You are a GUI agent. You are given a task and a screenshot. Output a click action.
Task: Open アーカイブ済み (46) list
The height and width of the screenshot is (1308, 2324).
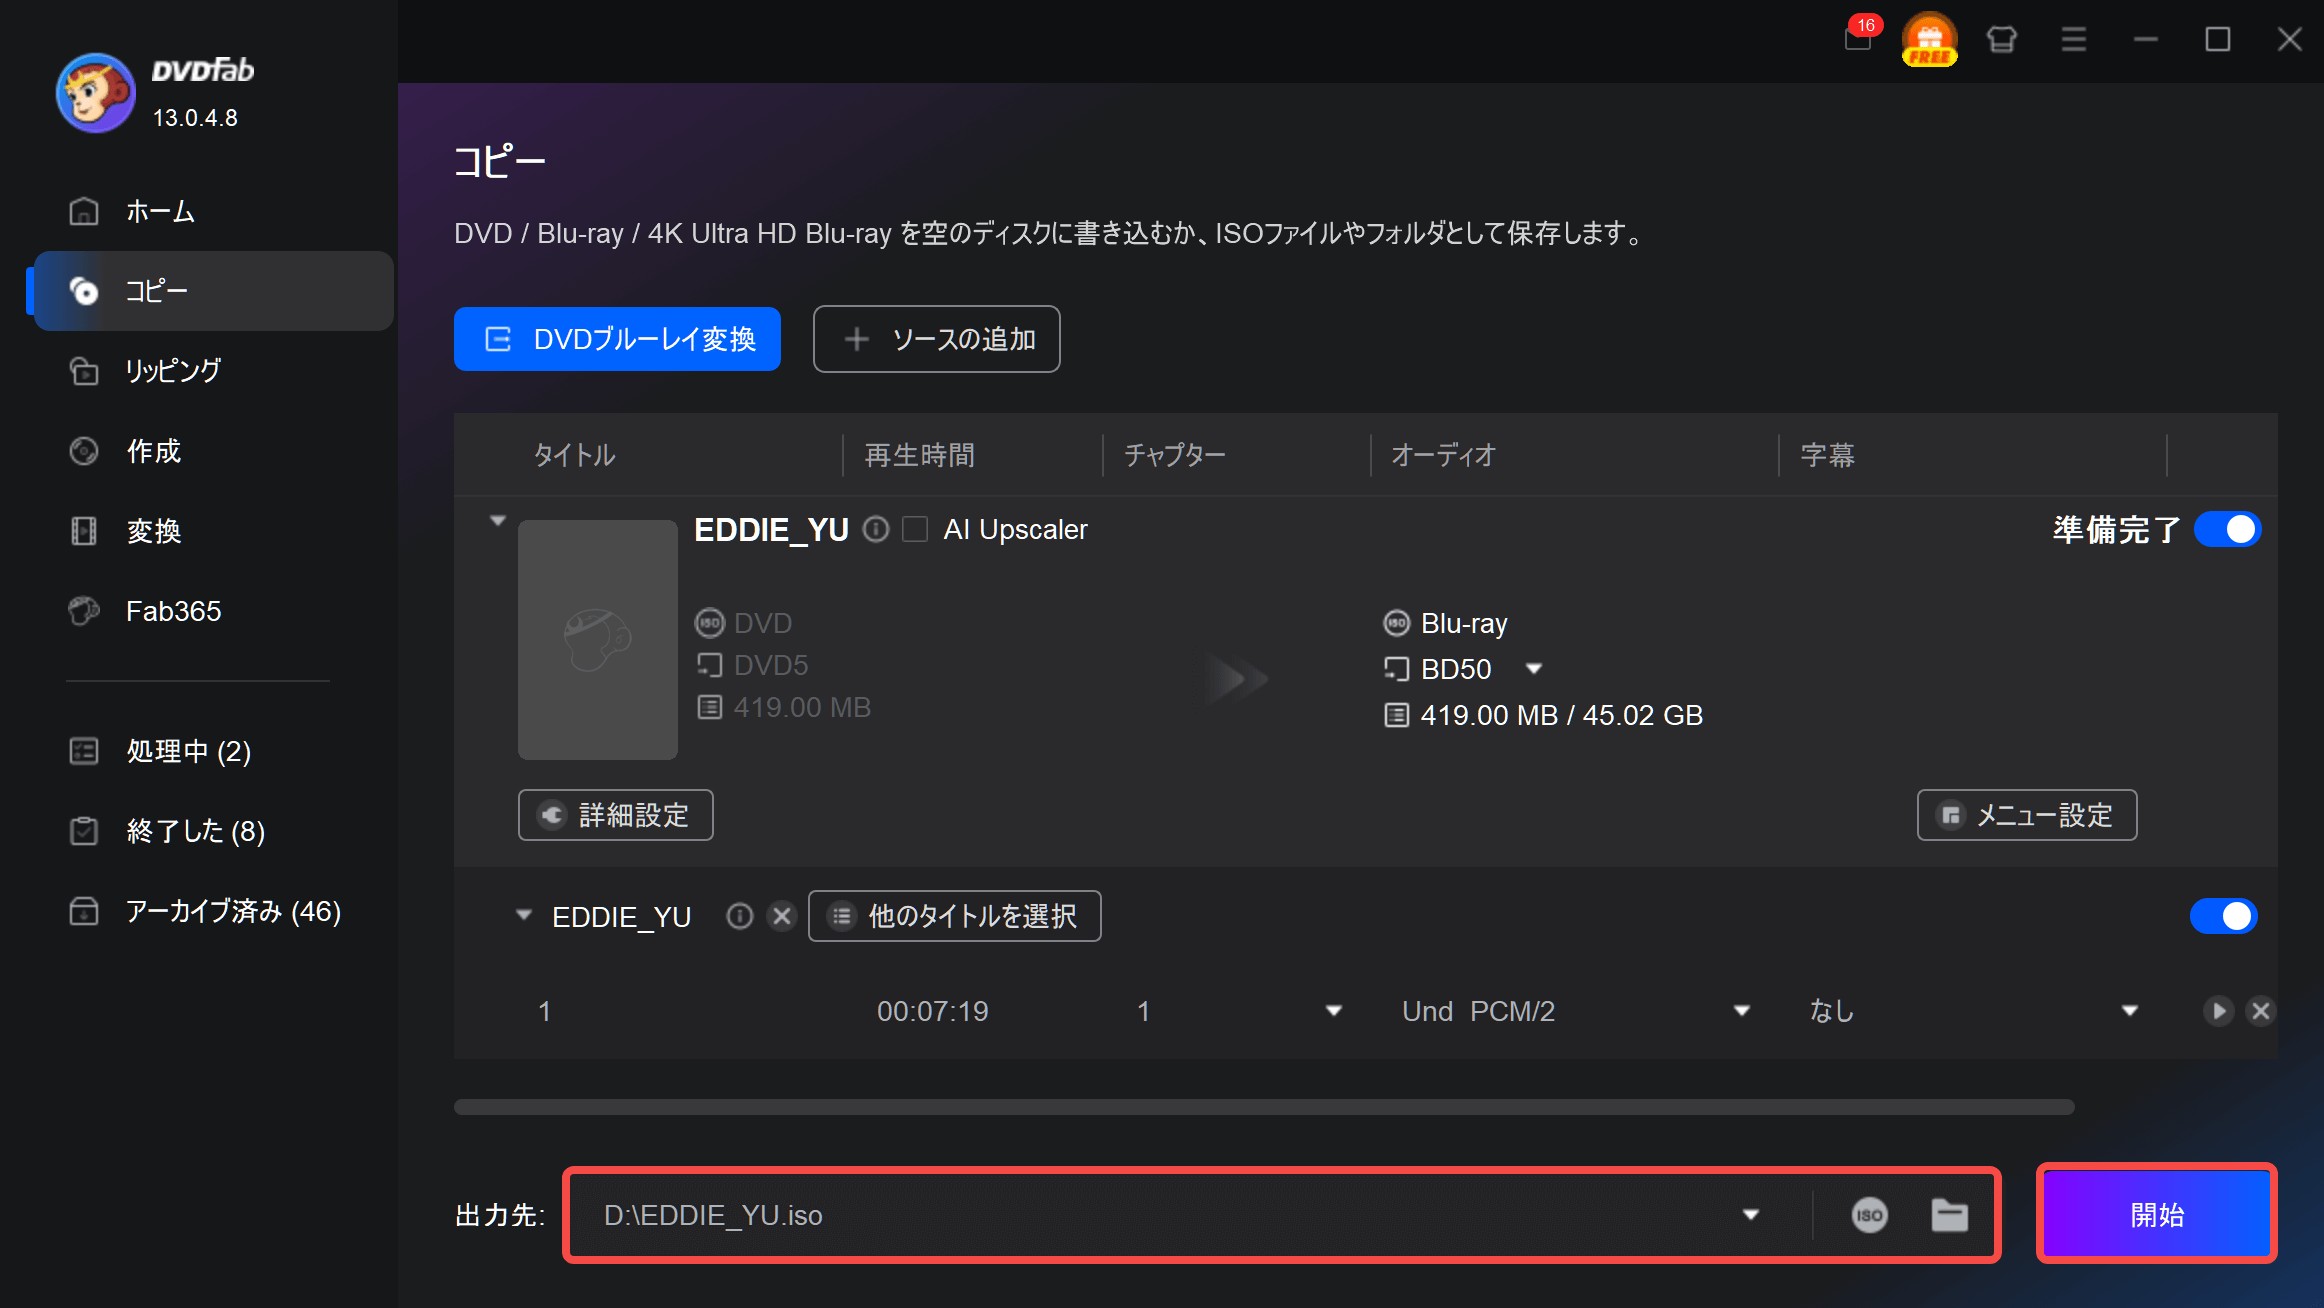click(212, 911)
